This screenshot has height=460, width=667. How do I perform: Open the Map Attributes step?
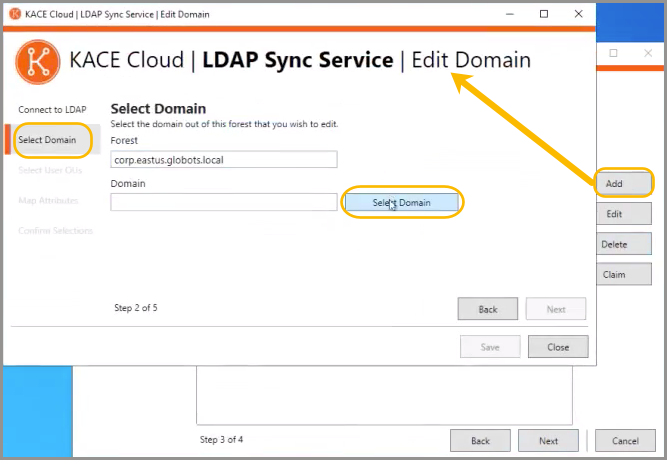(x=48, y=201)
